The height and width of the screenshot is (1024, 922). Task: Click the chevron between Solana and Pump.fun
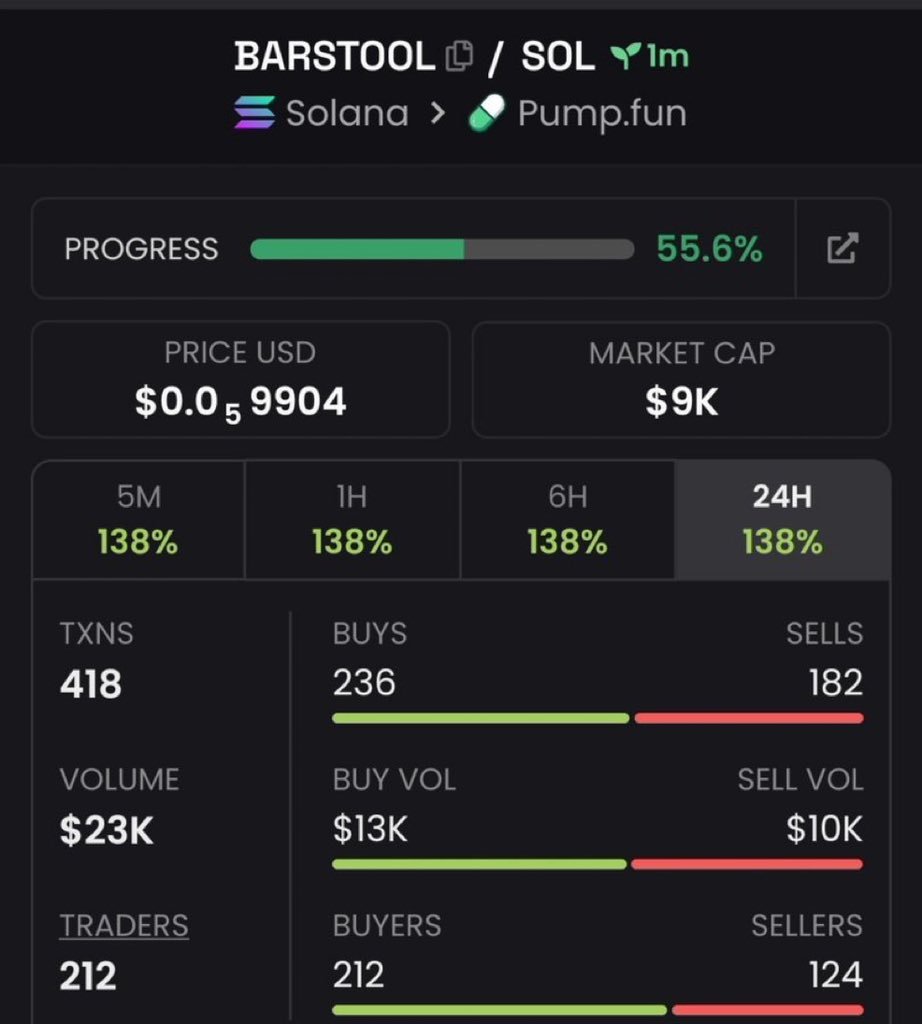438,113
